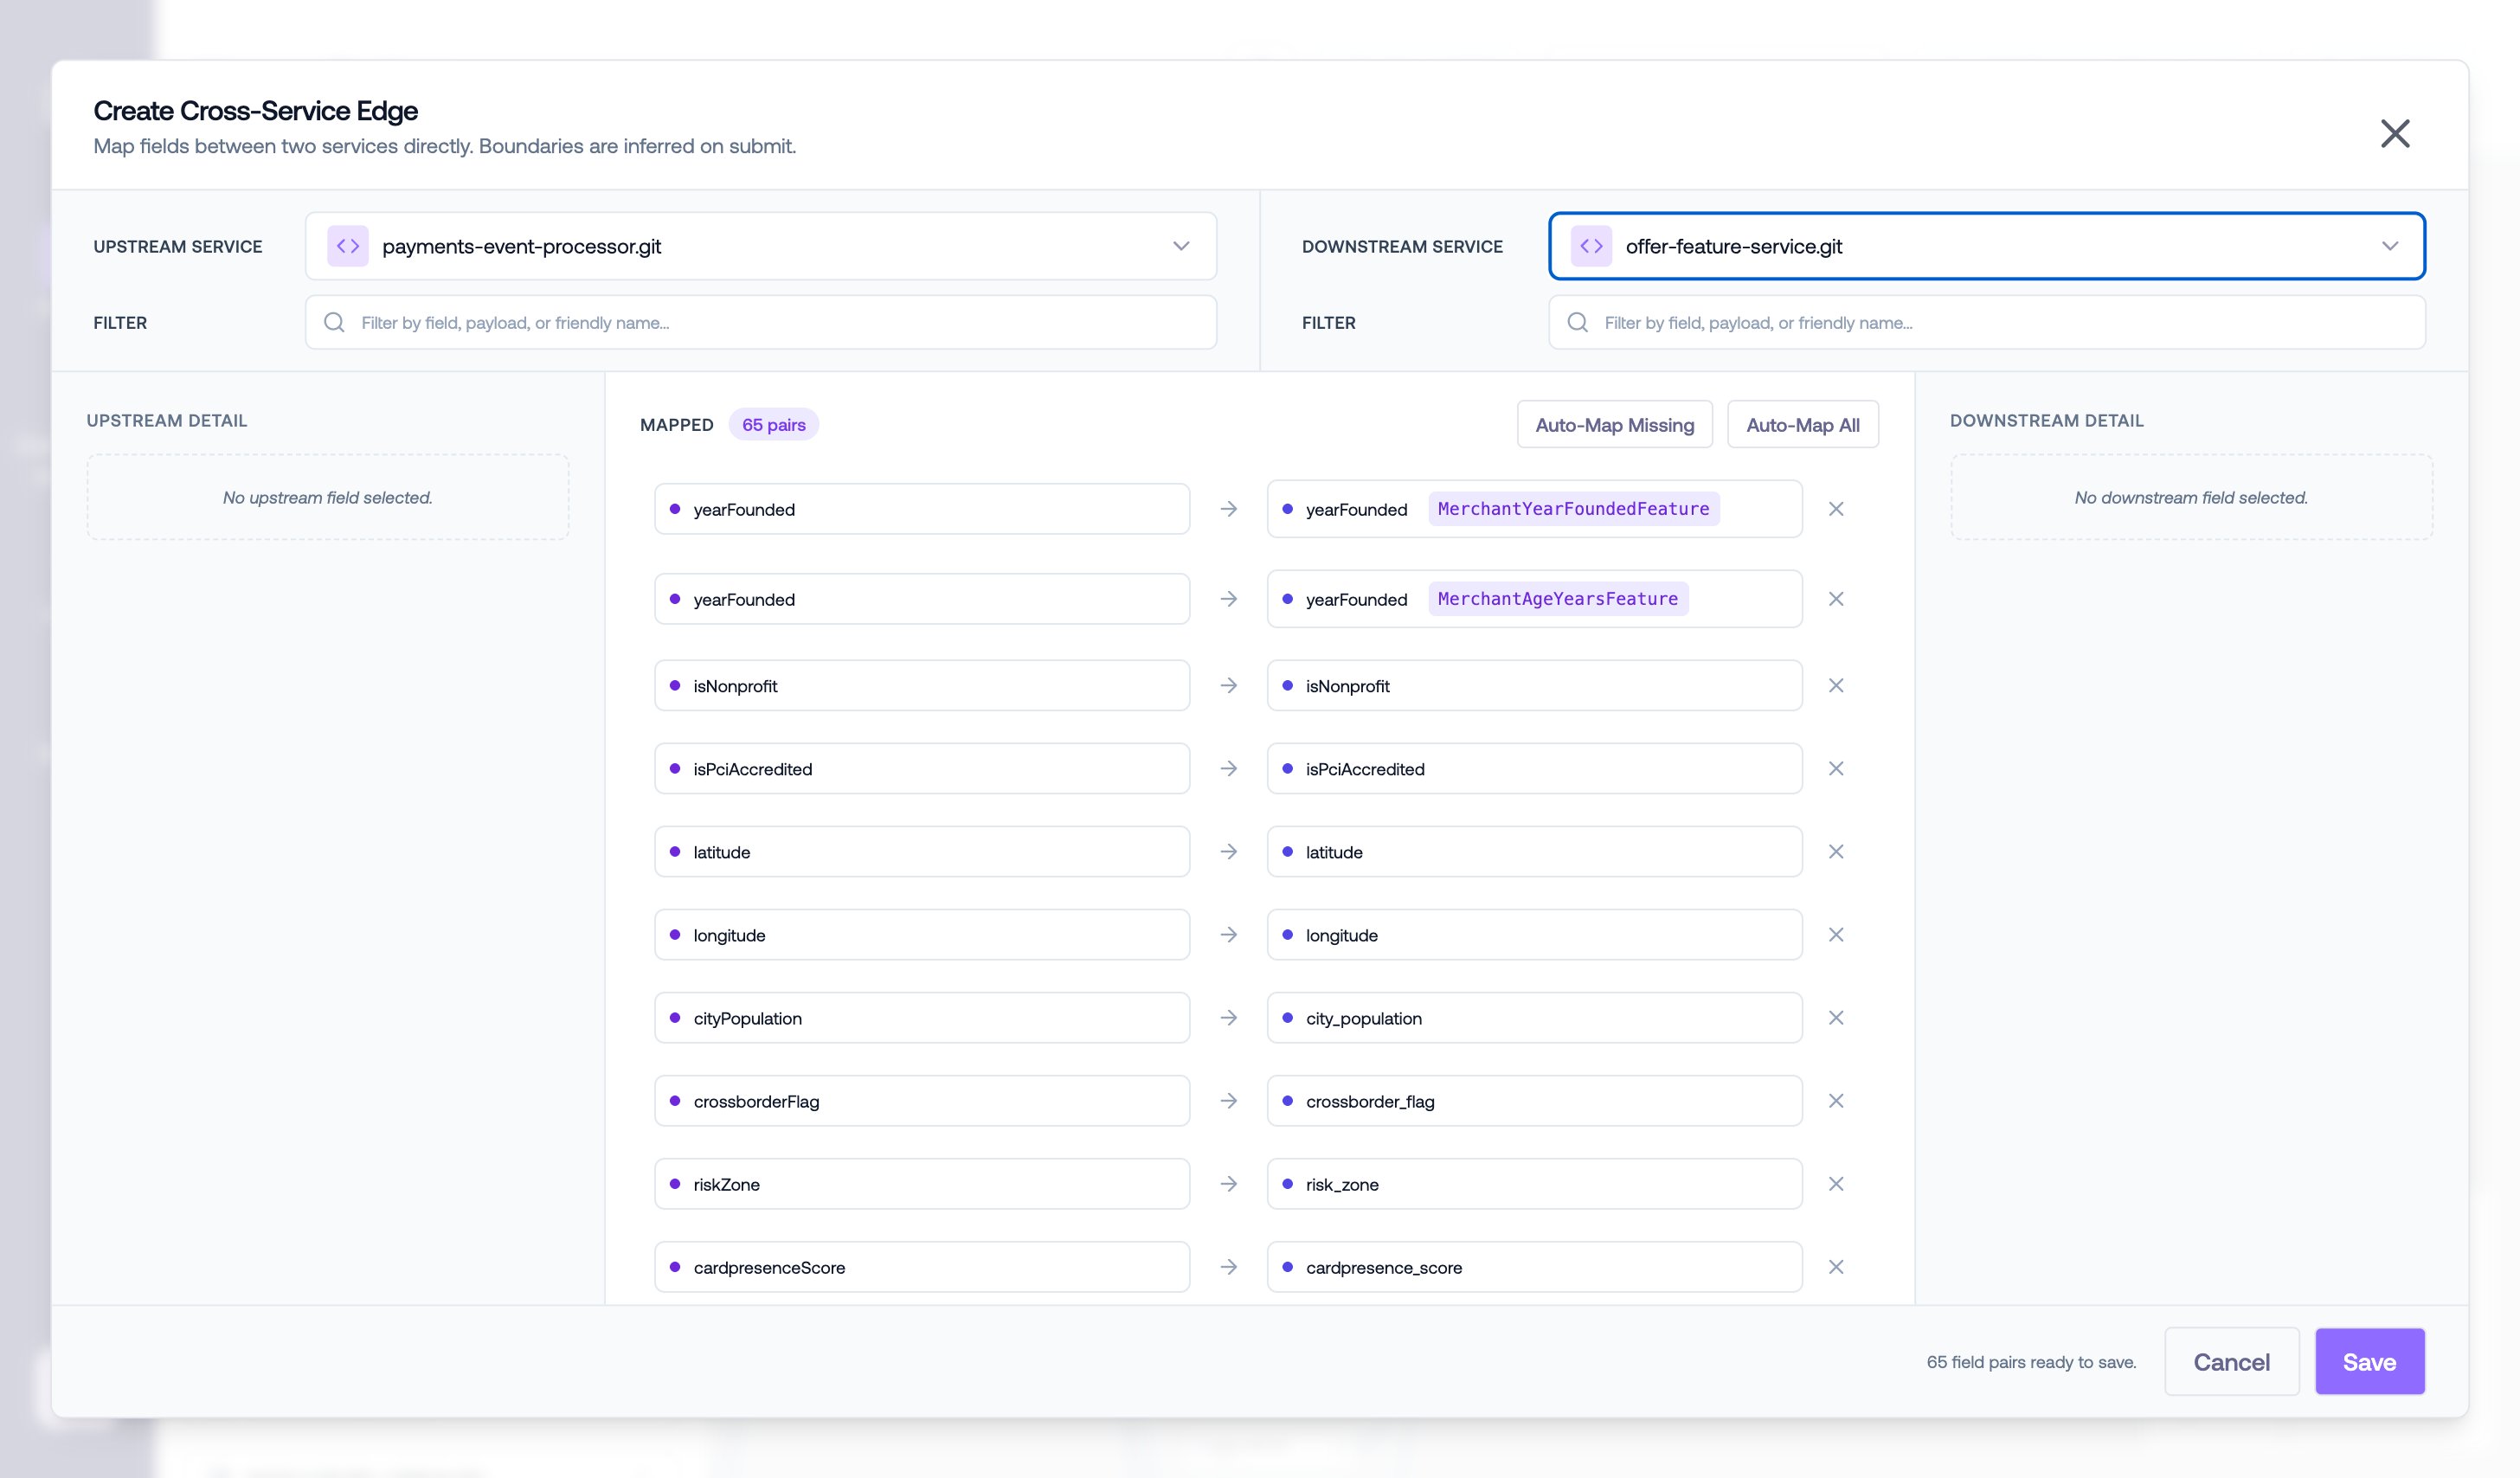This screenshot has width=2520, height=1478.
Task: Close the Create Cross-Service Edge dialog
Action: [2394, 133]
